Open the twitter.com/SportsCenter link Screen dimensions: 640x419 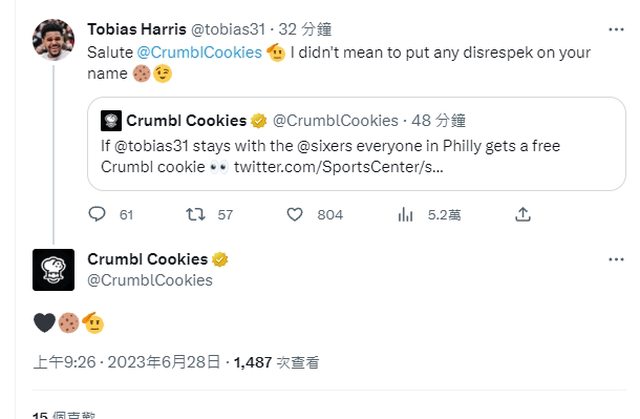point(340,166)
